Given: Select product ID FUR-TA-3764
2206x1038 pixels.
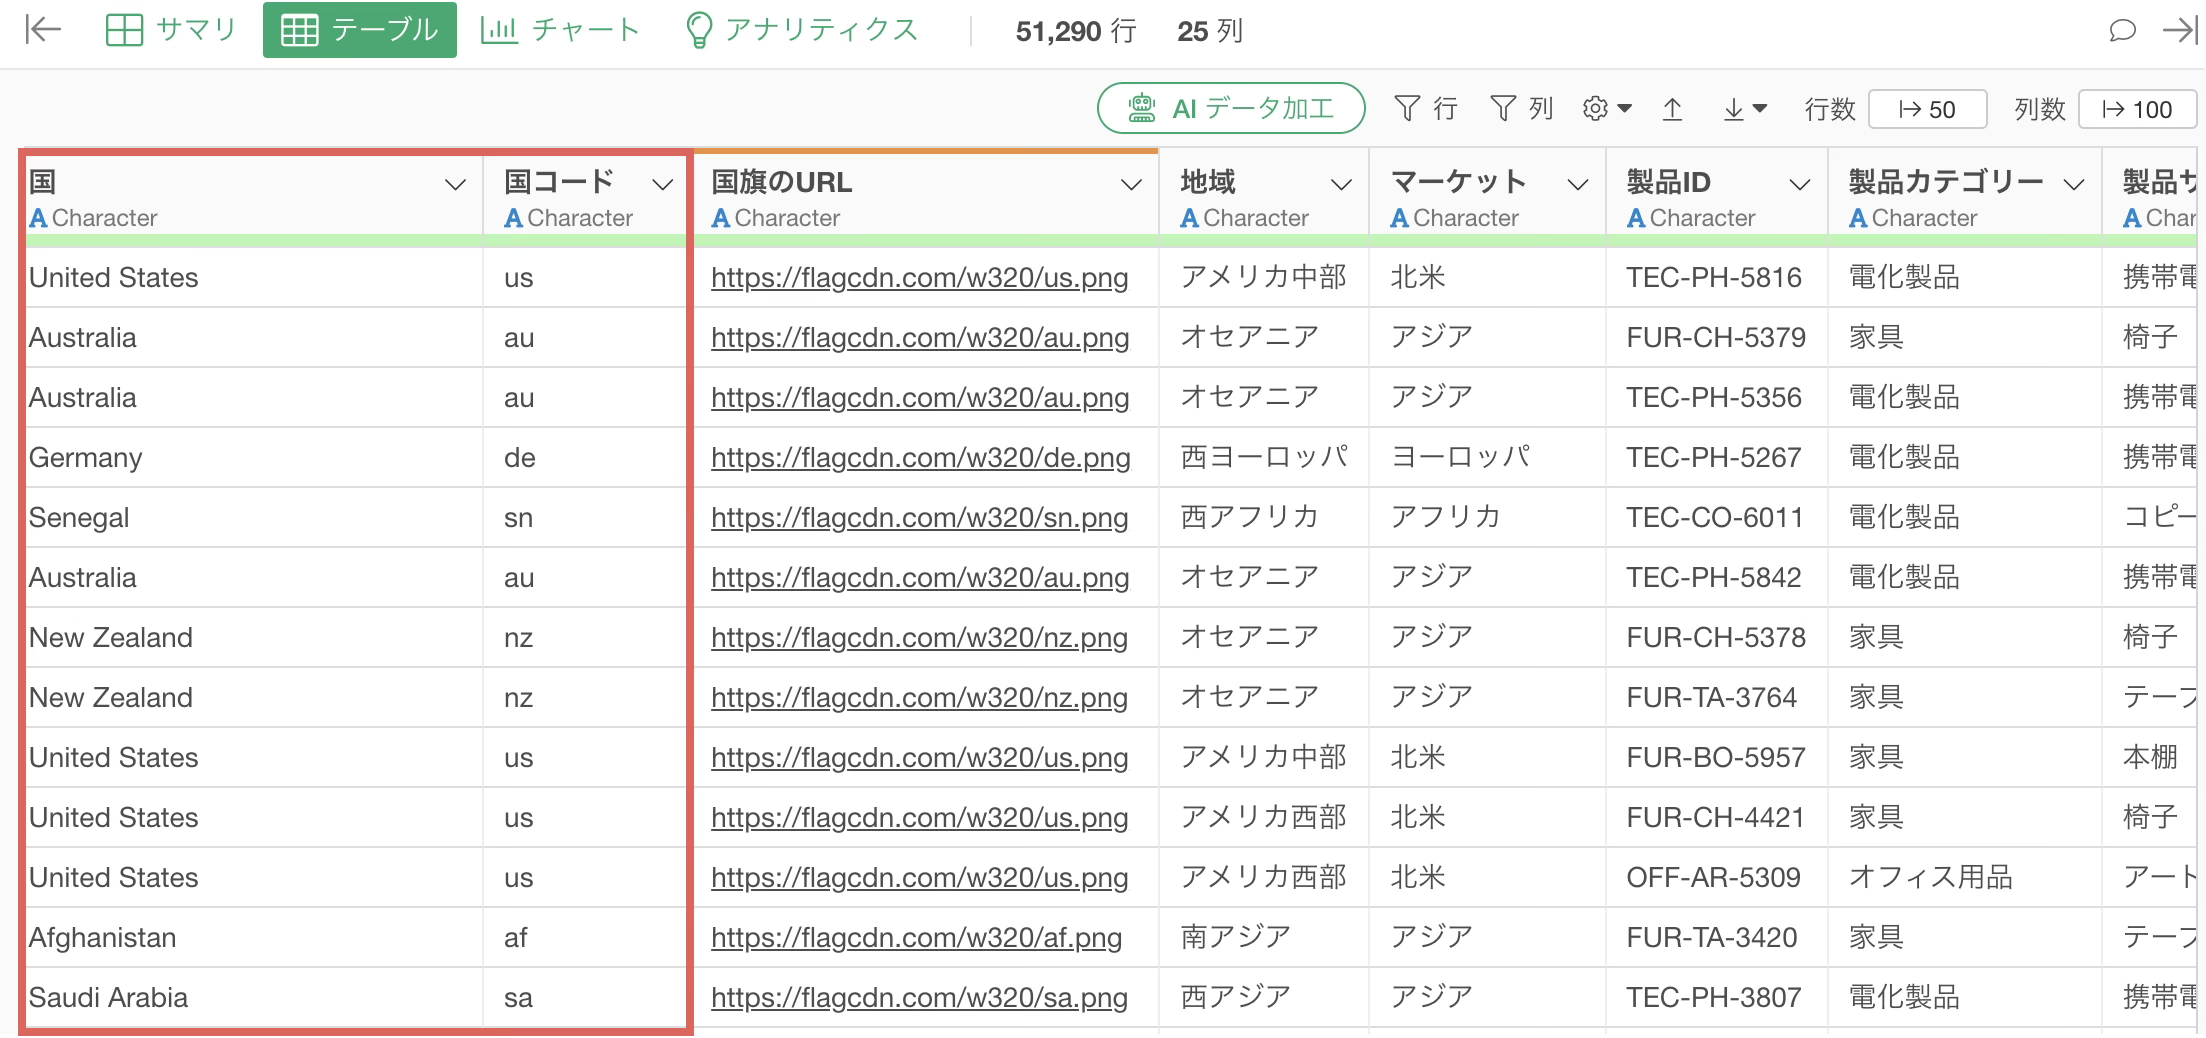Looking at the screenshot, I should (1716, 698).
